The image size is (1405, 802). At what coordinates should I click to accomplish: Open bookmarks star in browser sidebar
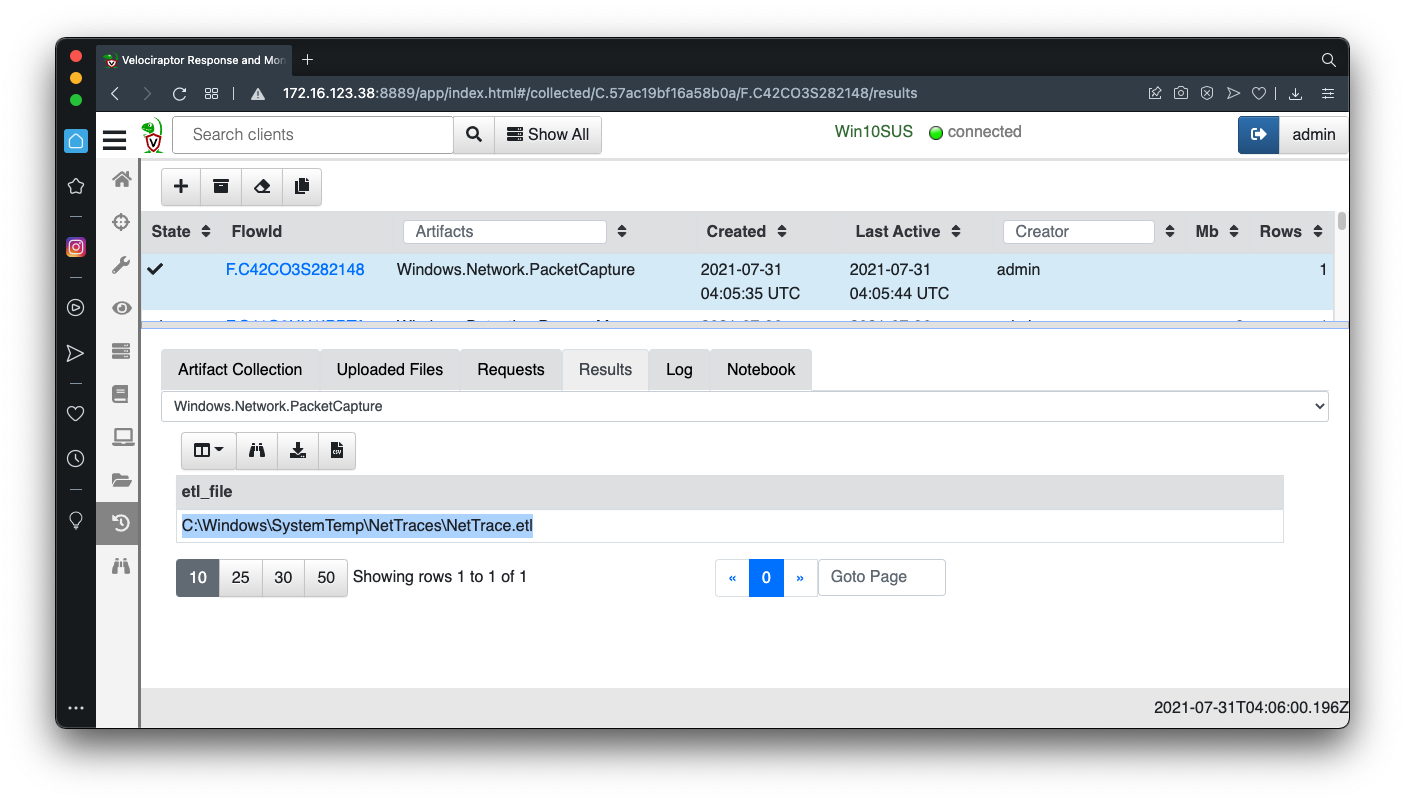[75, 186]
